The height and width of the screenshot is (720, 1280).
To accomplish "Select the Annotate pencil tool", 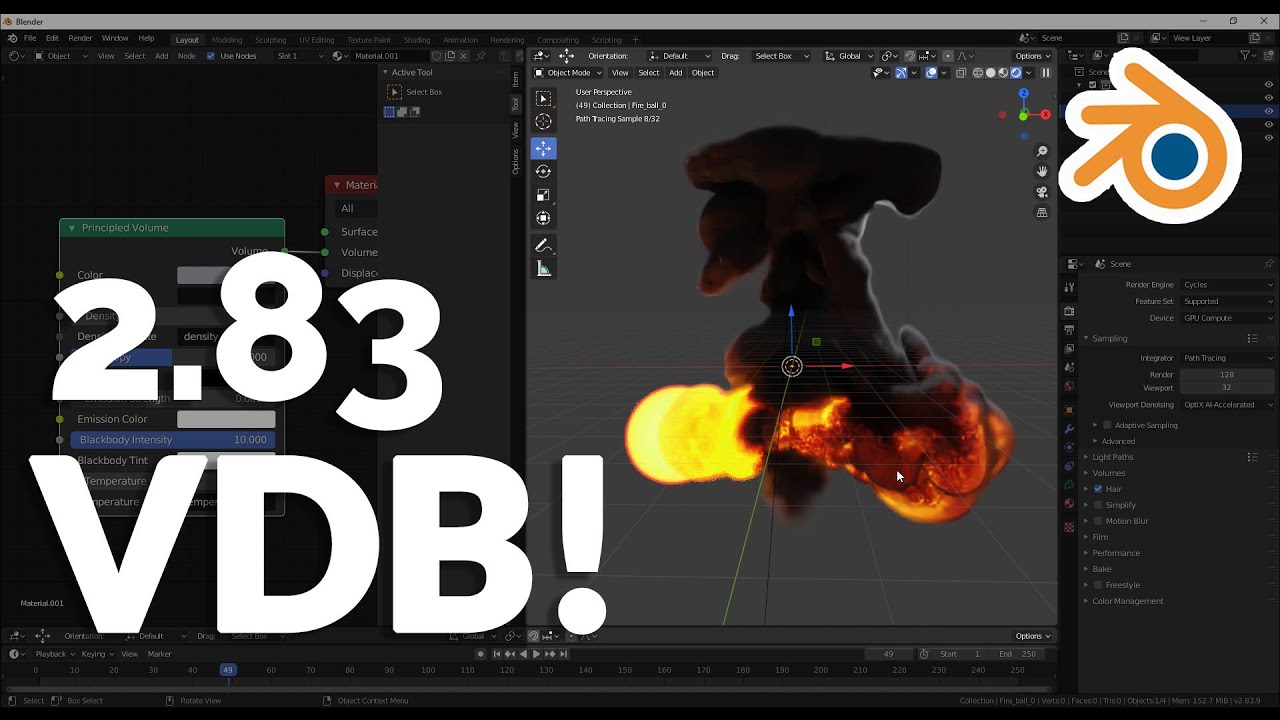I will pos(543,245).
